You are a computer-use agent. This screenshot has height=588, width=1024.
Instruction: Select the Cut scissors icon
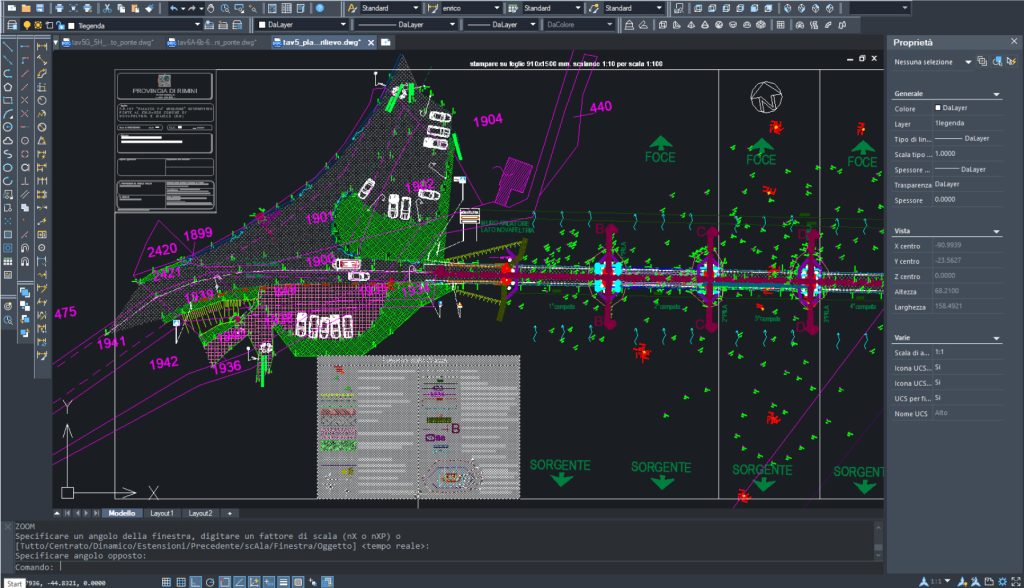[x=107, y=8]
